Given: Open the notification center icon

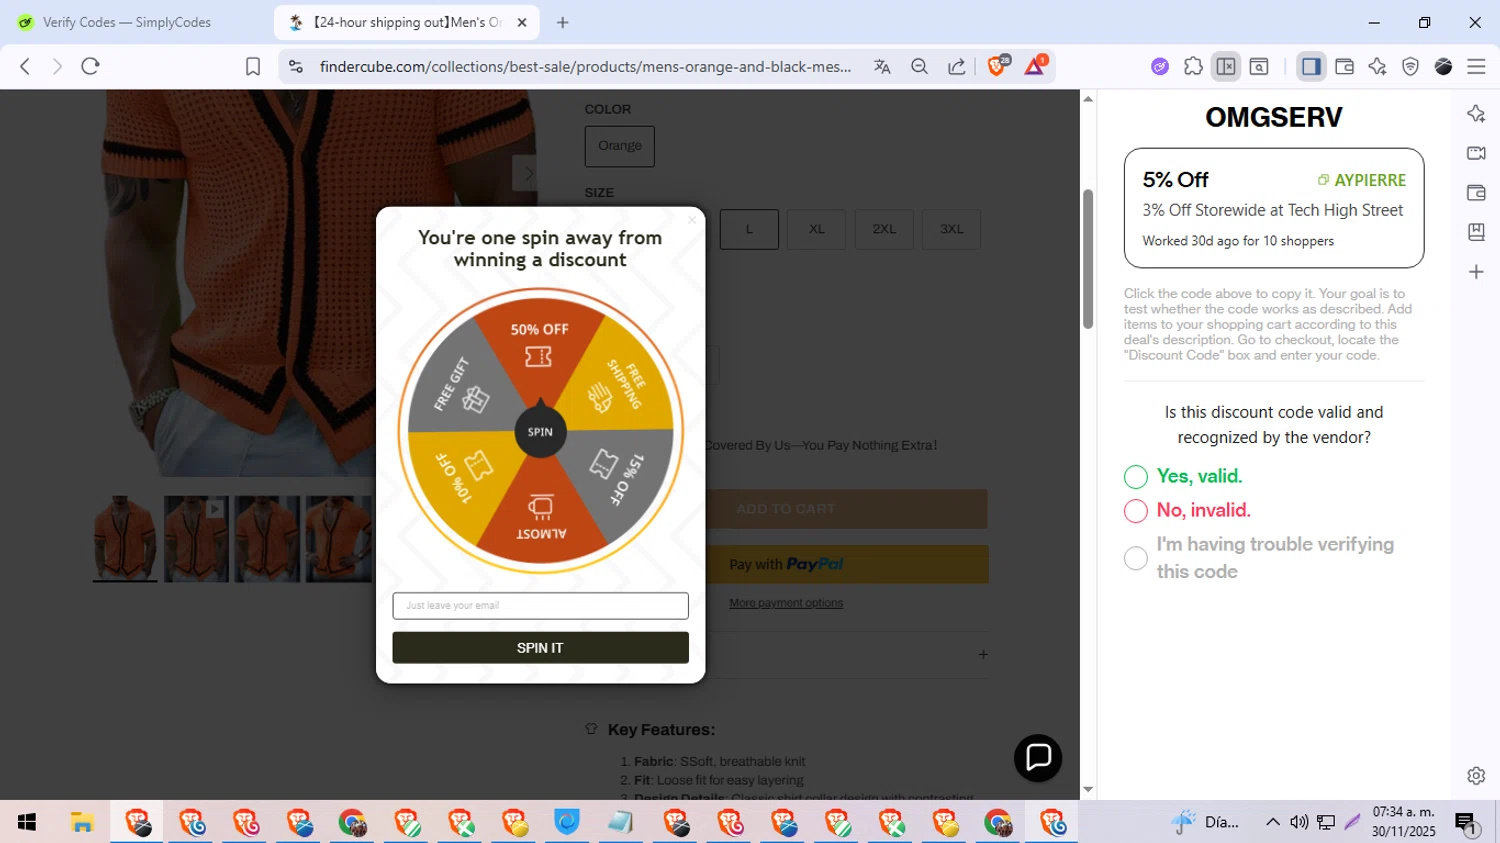Looking at the screenshot, I should pyautogui.click(x=1467, y=823).
